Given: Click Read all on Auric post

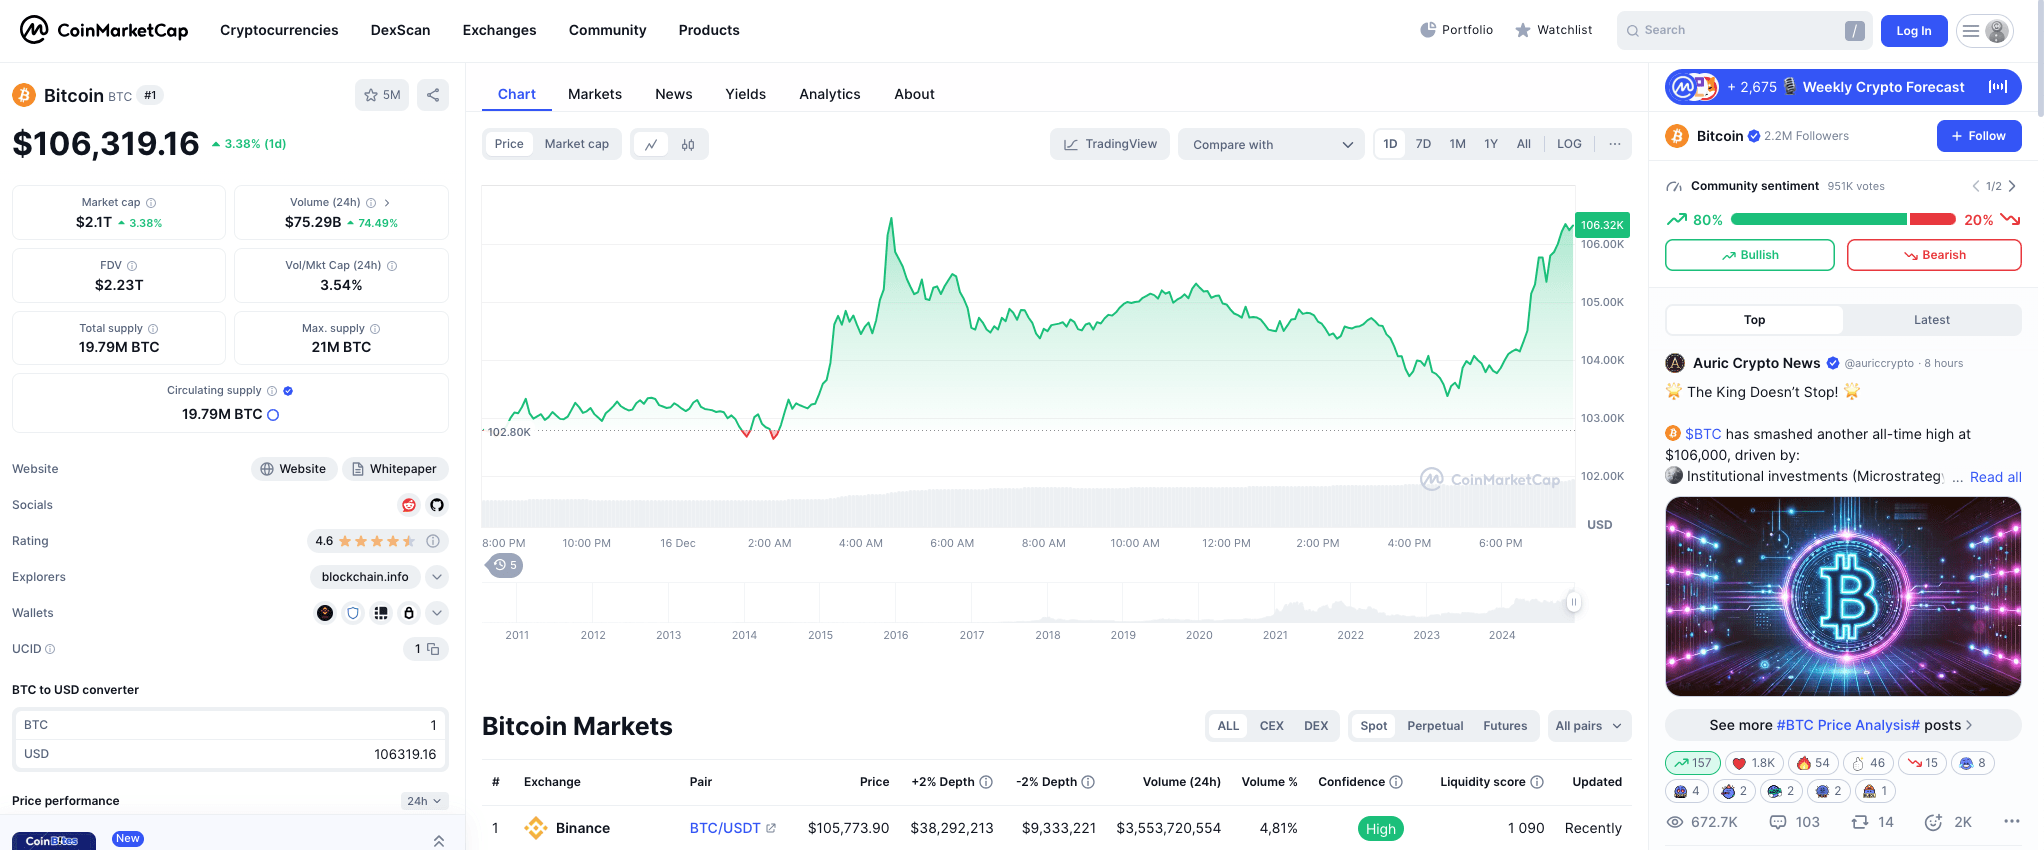Looking at the screenshot, I should [1996, 477].
